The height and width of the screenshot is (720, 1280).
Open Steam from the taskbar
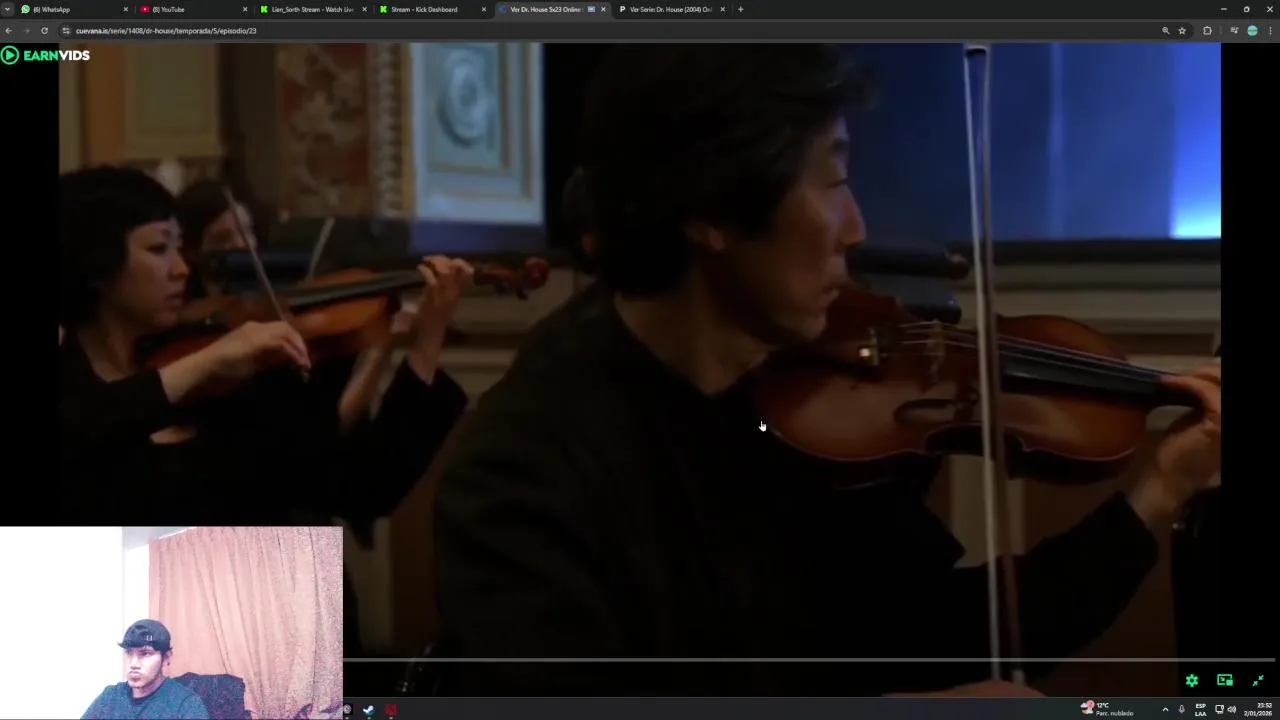click(368, 710)
